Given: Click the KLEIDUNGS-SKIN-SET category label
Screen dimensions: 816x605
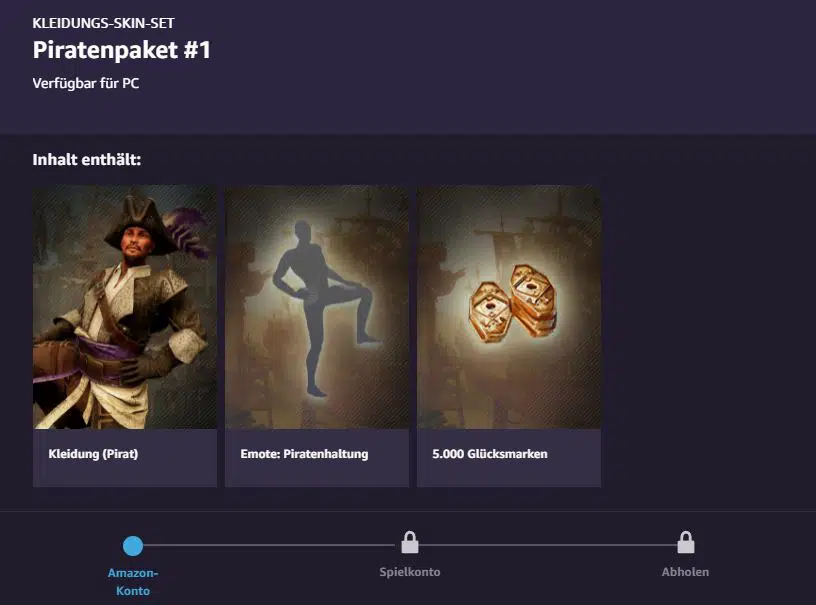Looking at the screenshot, I should [x=104, y=23].
